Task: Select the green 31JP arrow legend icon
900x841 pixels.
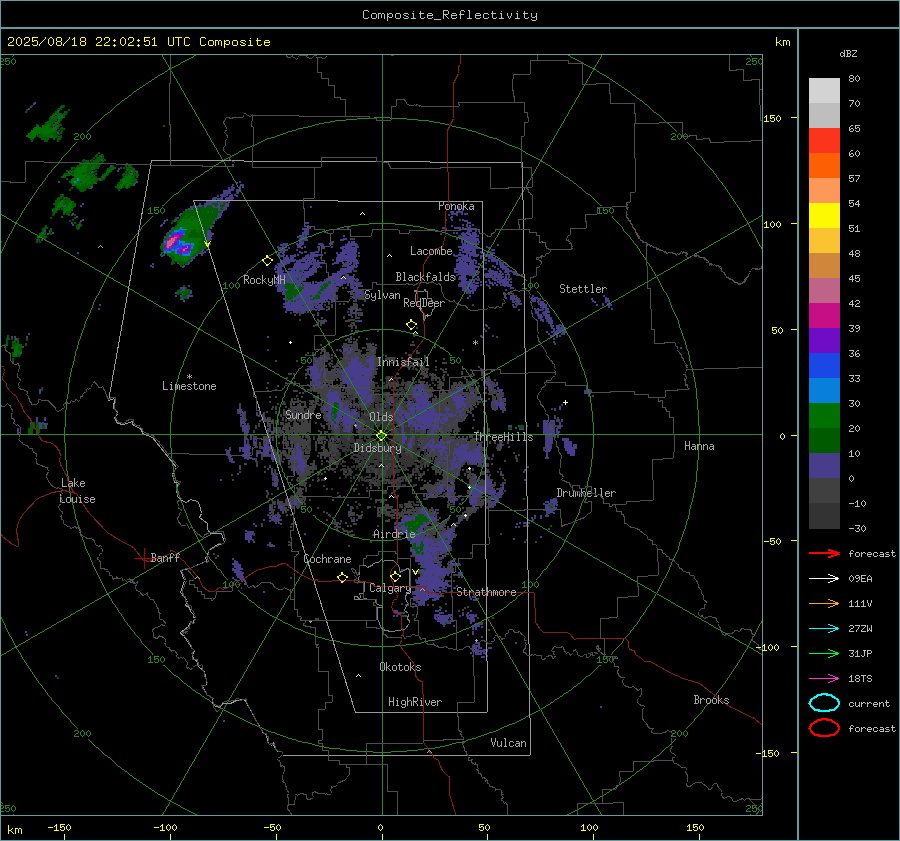Action: click(x=824, y=653)
